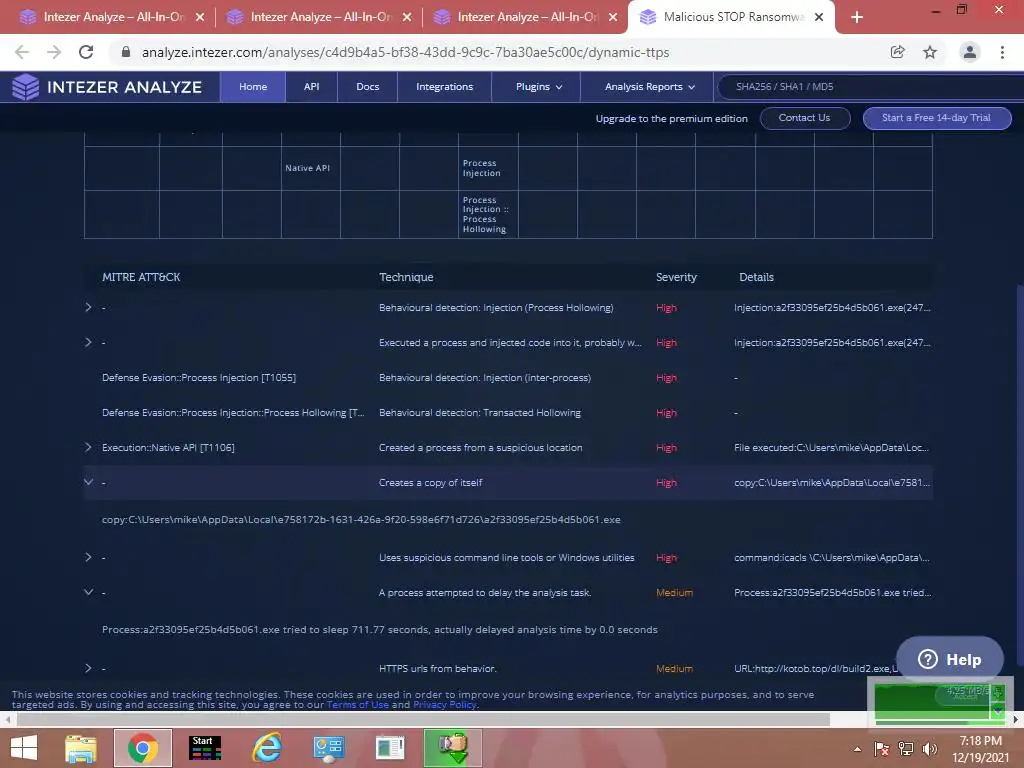The width and height of the screenshot is (1024, 768).
Task: Expand the Injection (Process Hollowing) row
Action: (88, 307)
